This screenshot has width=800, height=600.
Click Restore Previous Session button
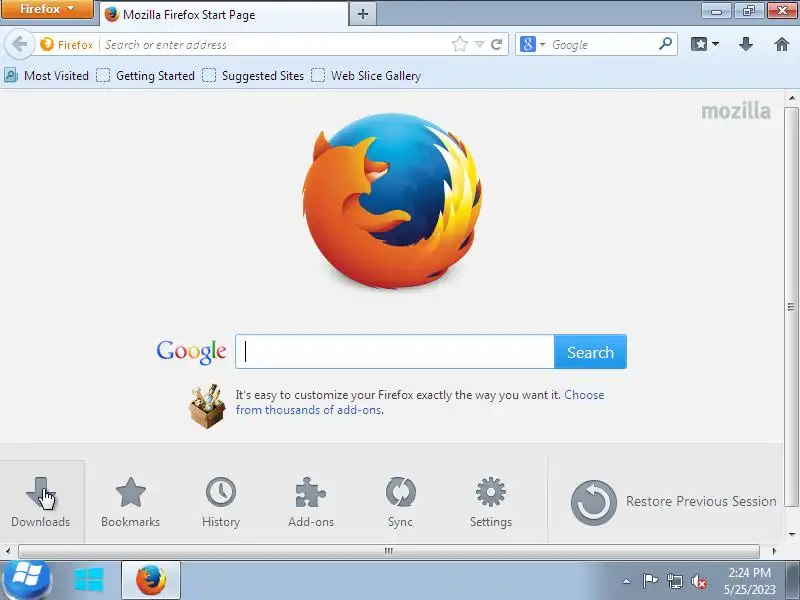click(673, 502)
